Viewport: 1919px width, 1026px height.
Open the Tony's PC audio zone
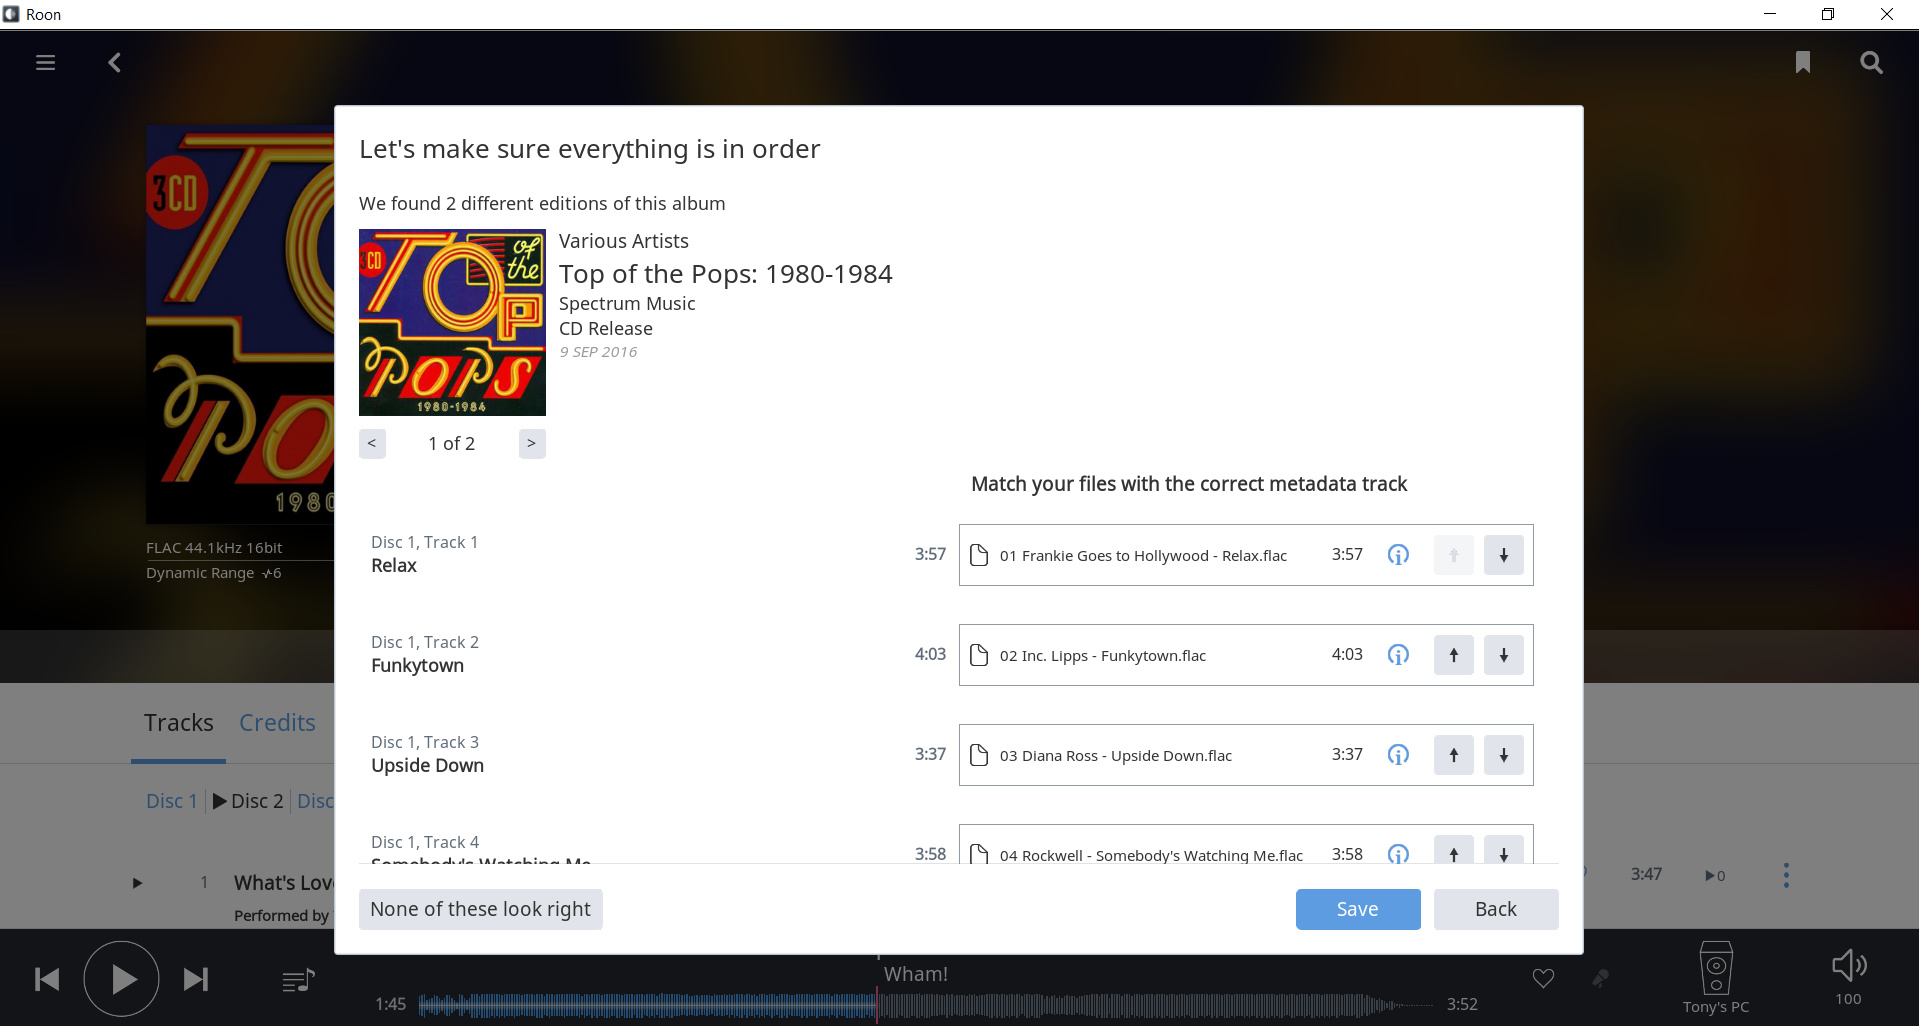[1716, 978]
